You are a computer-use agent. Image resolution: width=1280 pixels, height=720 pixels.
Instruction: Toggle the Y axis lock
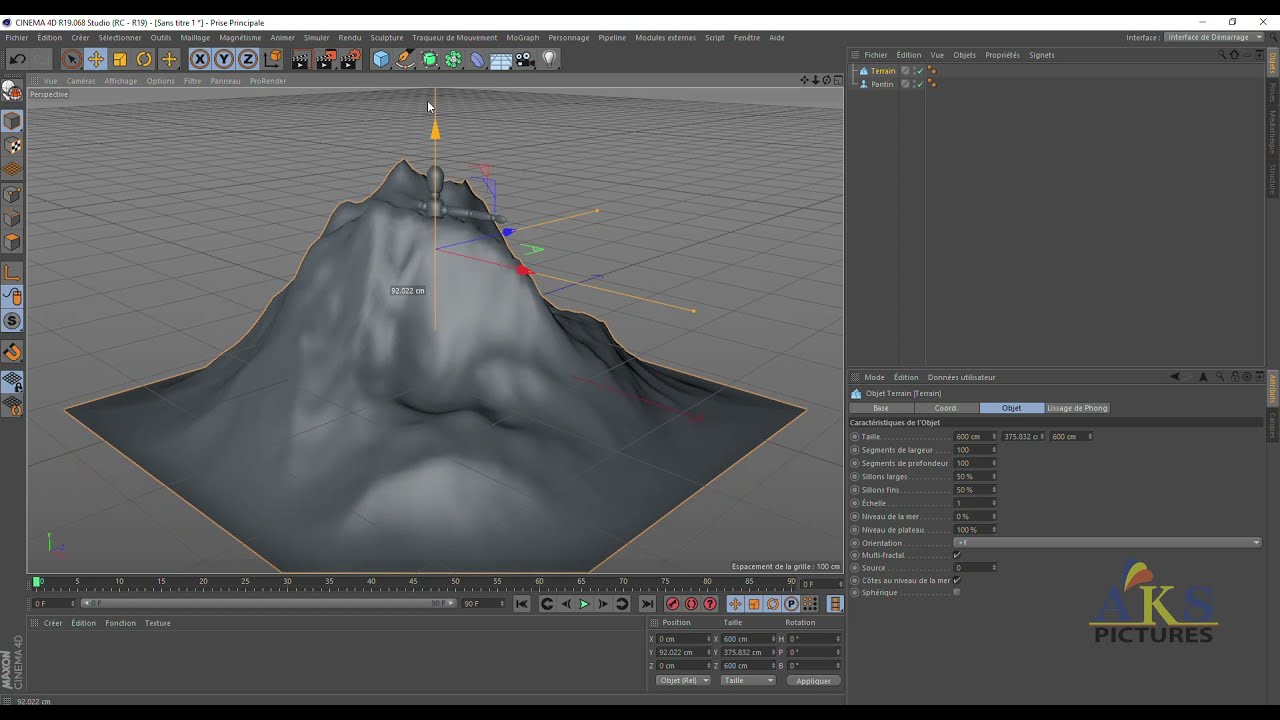tap(224, 59)
